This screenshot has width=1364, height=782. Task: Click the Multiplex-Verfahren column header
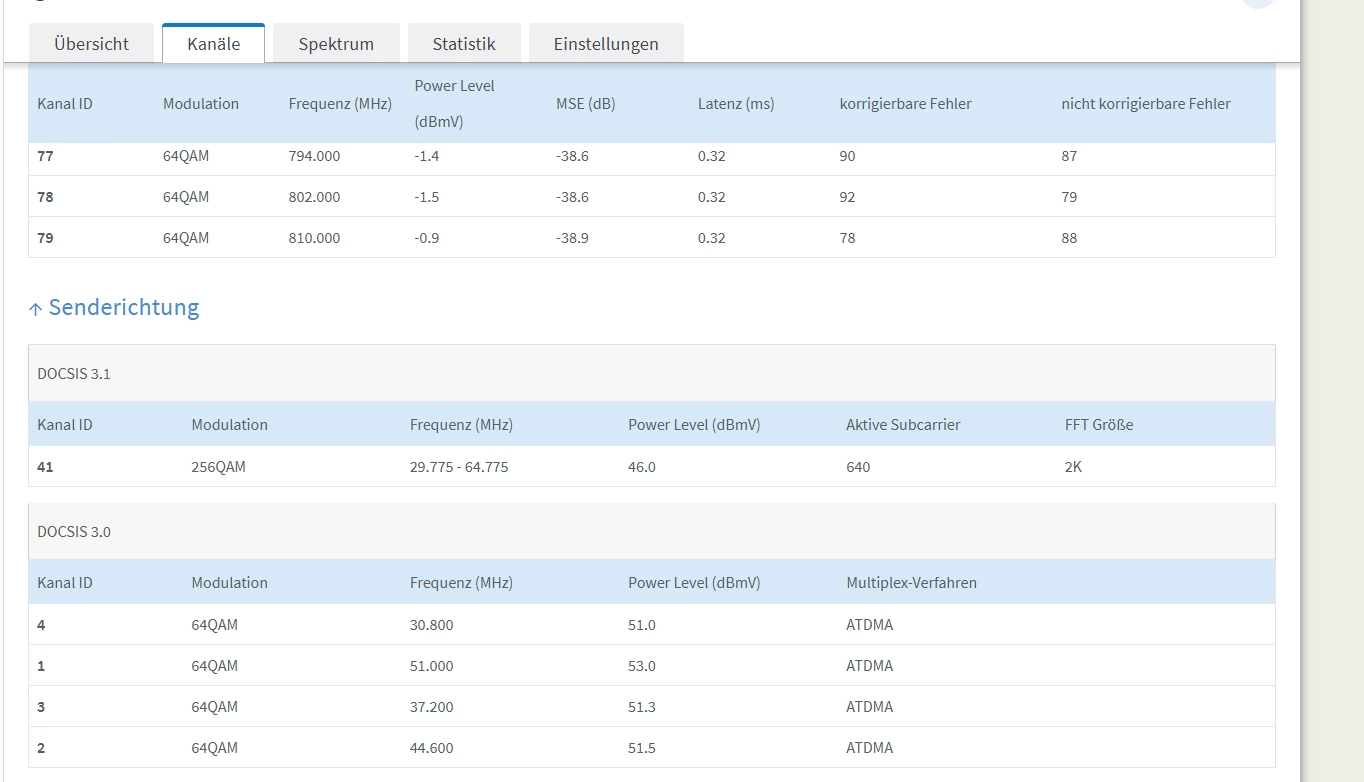(x=911, y=583)
